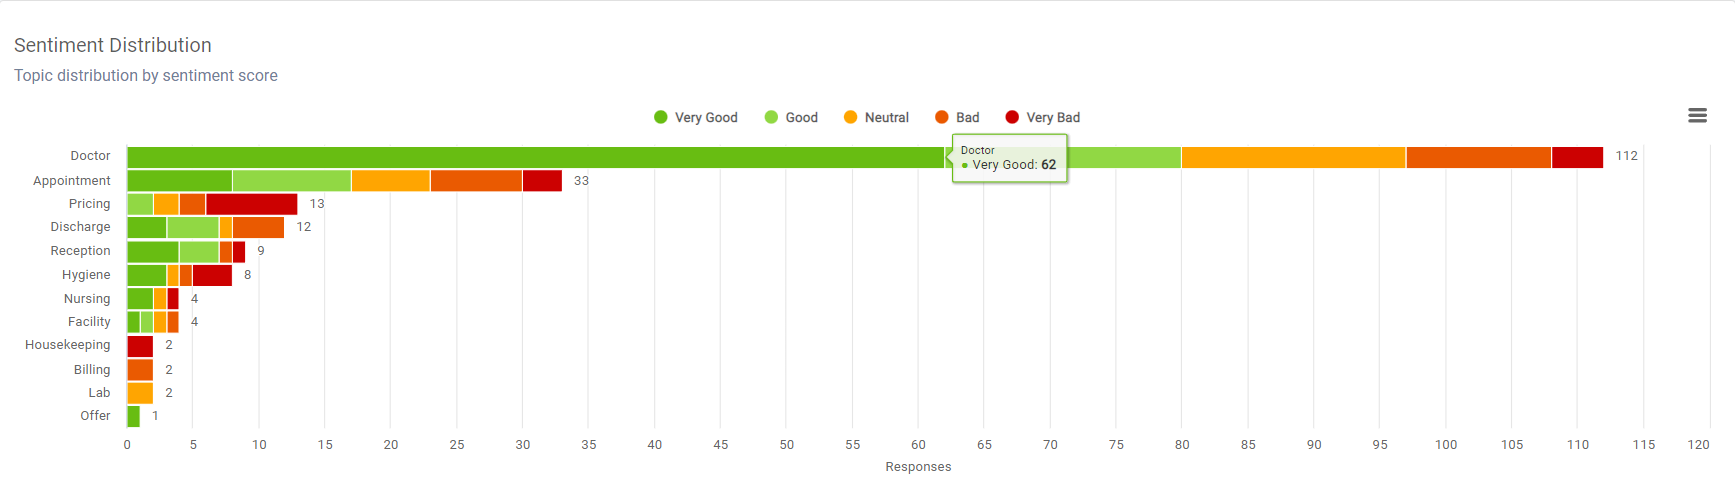Click the Pricing bar's Very Bad segment
Screen dimensions: 1735x495
click(x=251, y=204)
